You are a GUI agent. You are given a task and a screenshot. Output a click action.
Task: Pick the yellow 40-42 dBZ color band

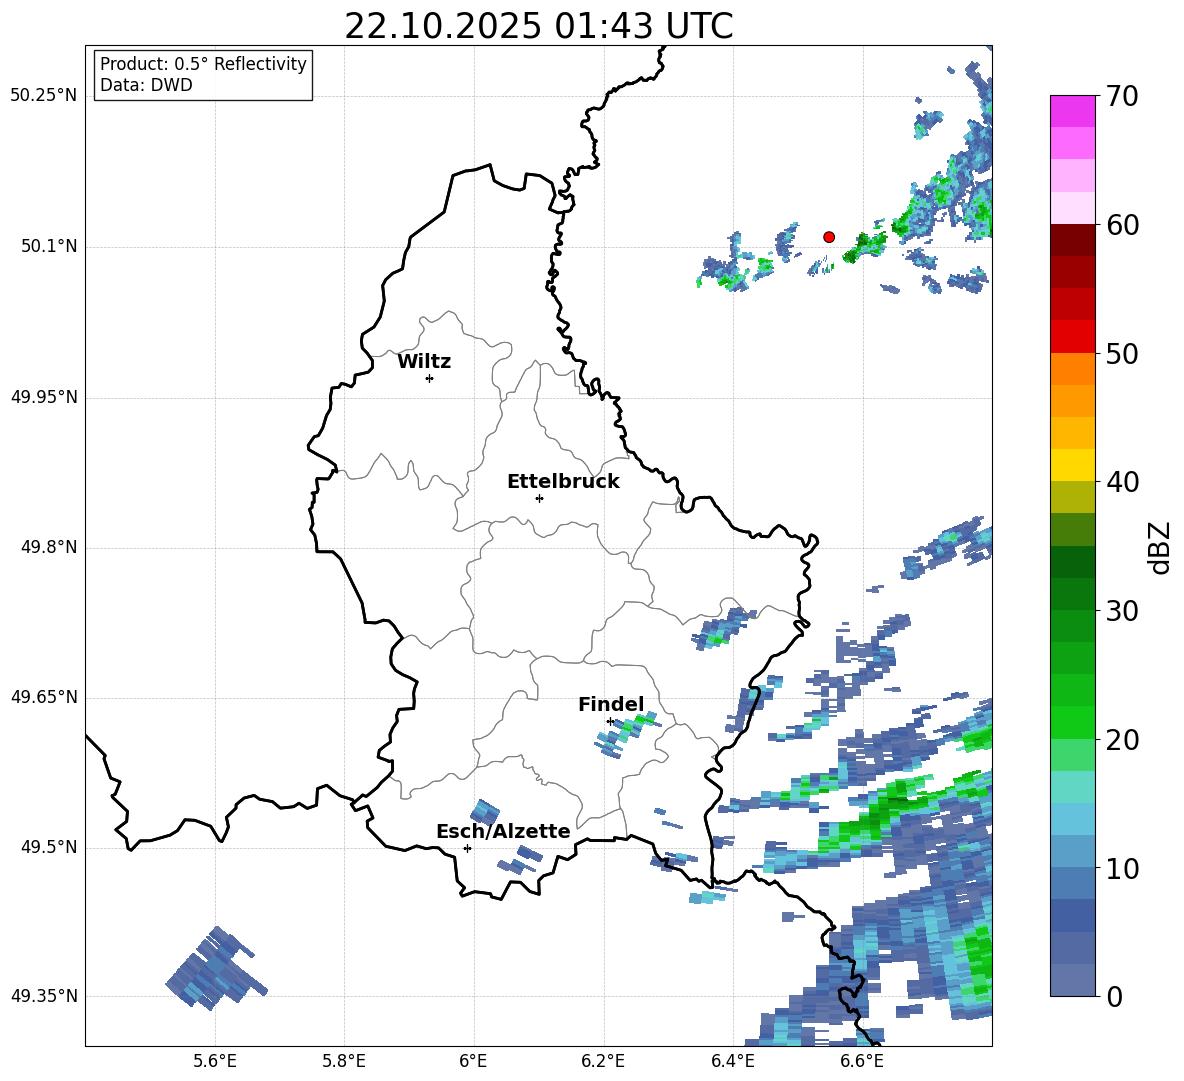[1073, 465]
